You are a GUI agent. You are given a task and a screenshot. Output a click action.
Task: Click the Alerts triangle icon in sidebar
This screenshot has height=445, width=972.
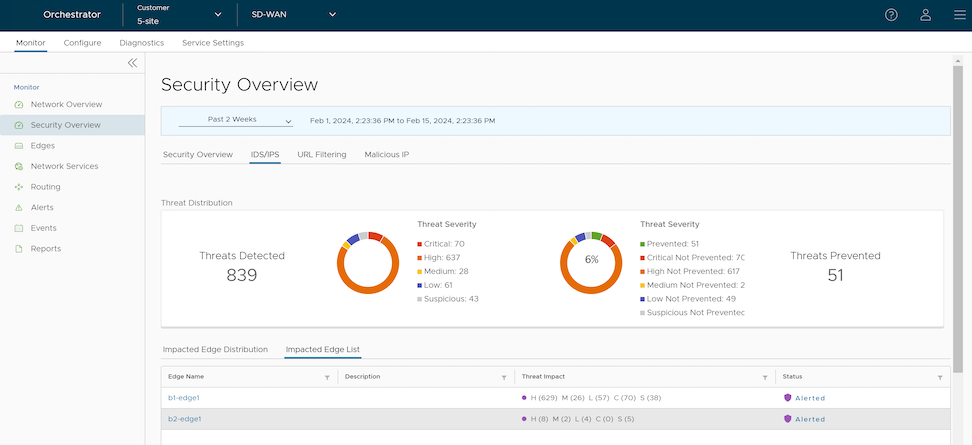pos(18,208)
